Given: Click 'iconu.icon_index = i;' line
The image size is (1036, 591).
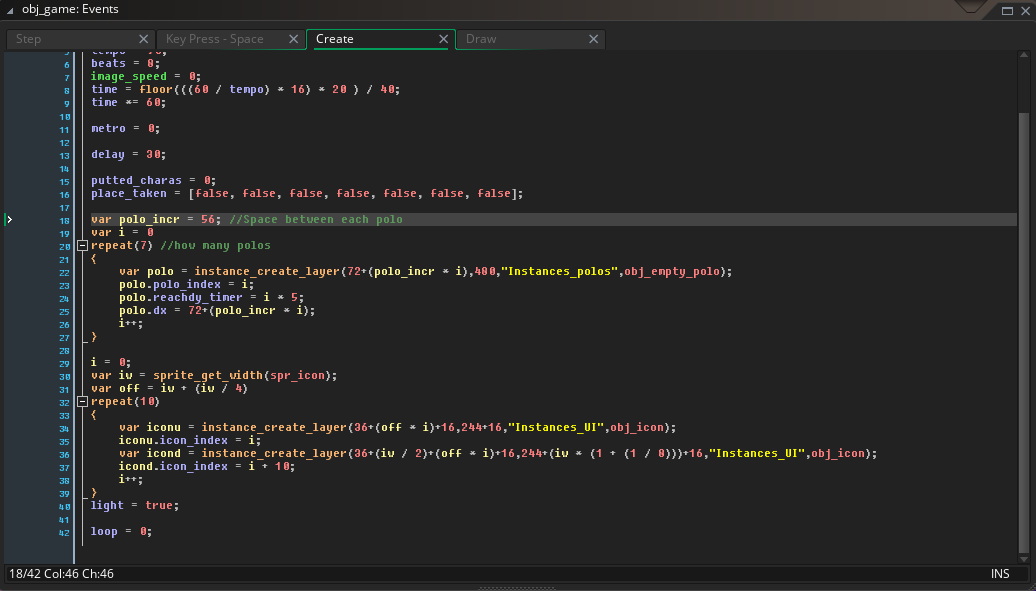Looking at the screenshot, I should [x=190, y=440].
